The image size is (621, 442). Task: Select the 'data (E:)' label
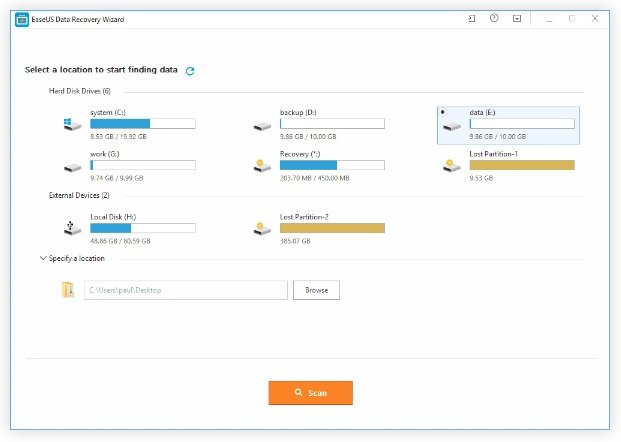(x=482, y=112)
